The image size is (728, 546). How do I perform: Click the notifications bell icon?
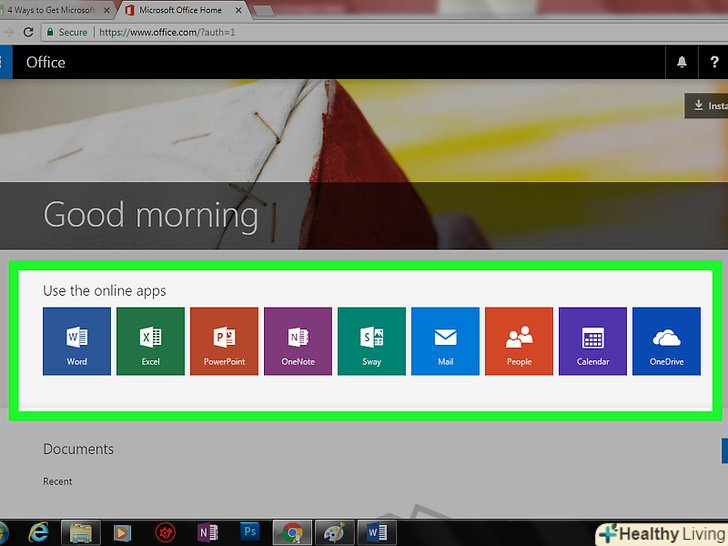point(682,62)
